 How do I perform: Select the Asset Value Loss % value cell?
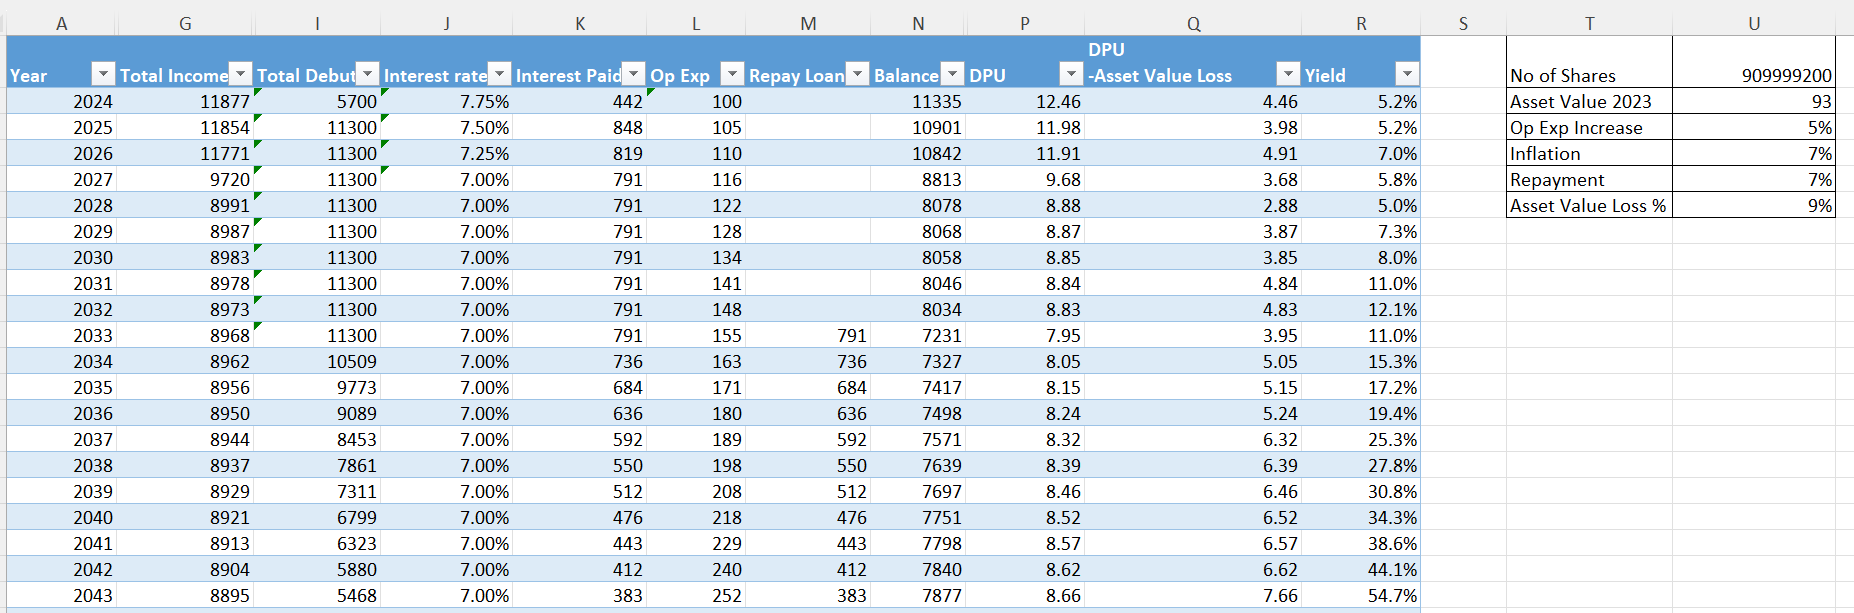pos(1754,205)
